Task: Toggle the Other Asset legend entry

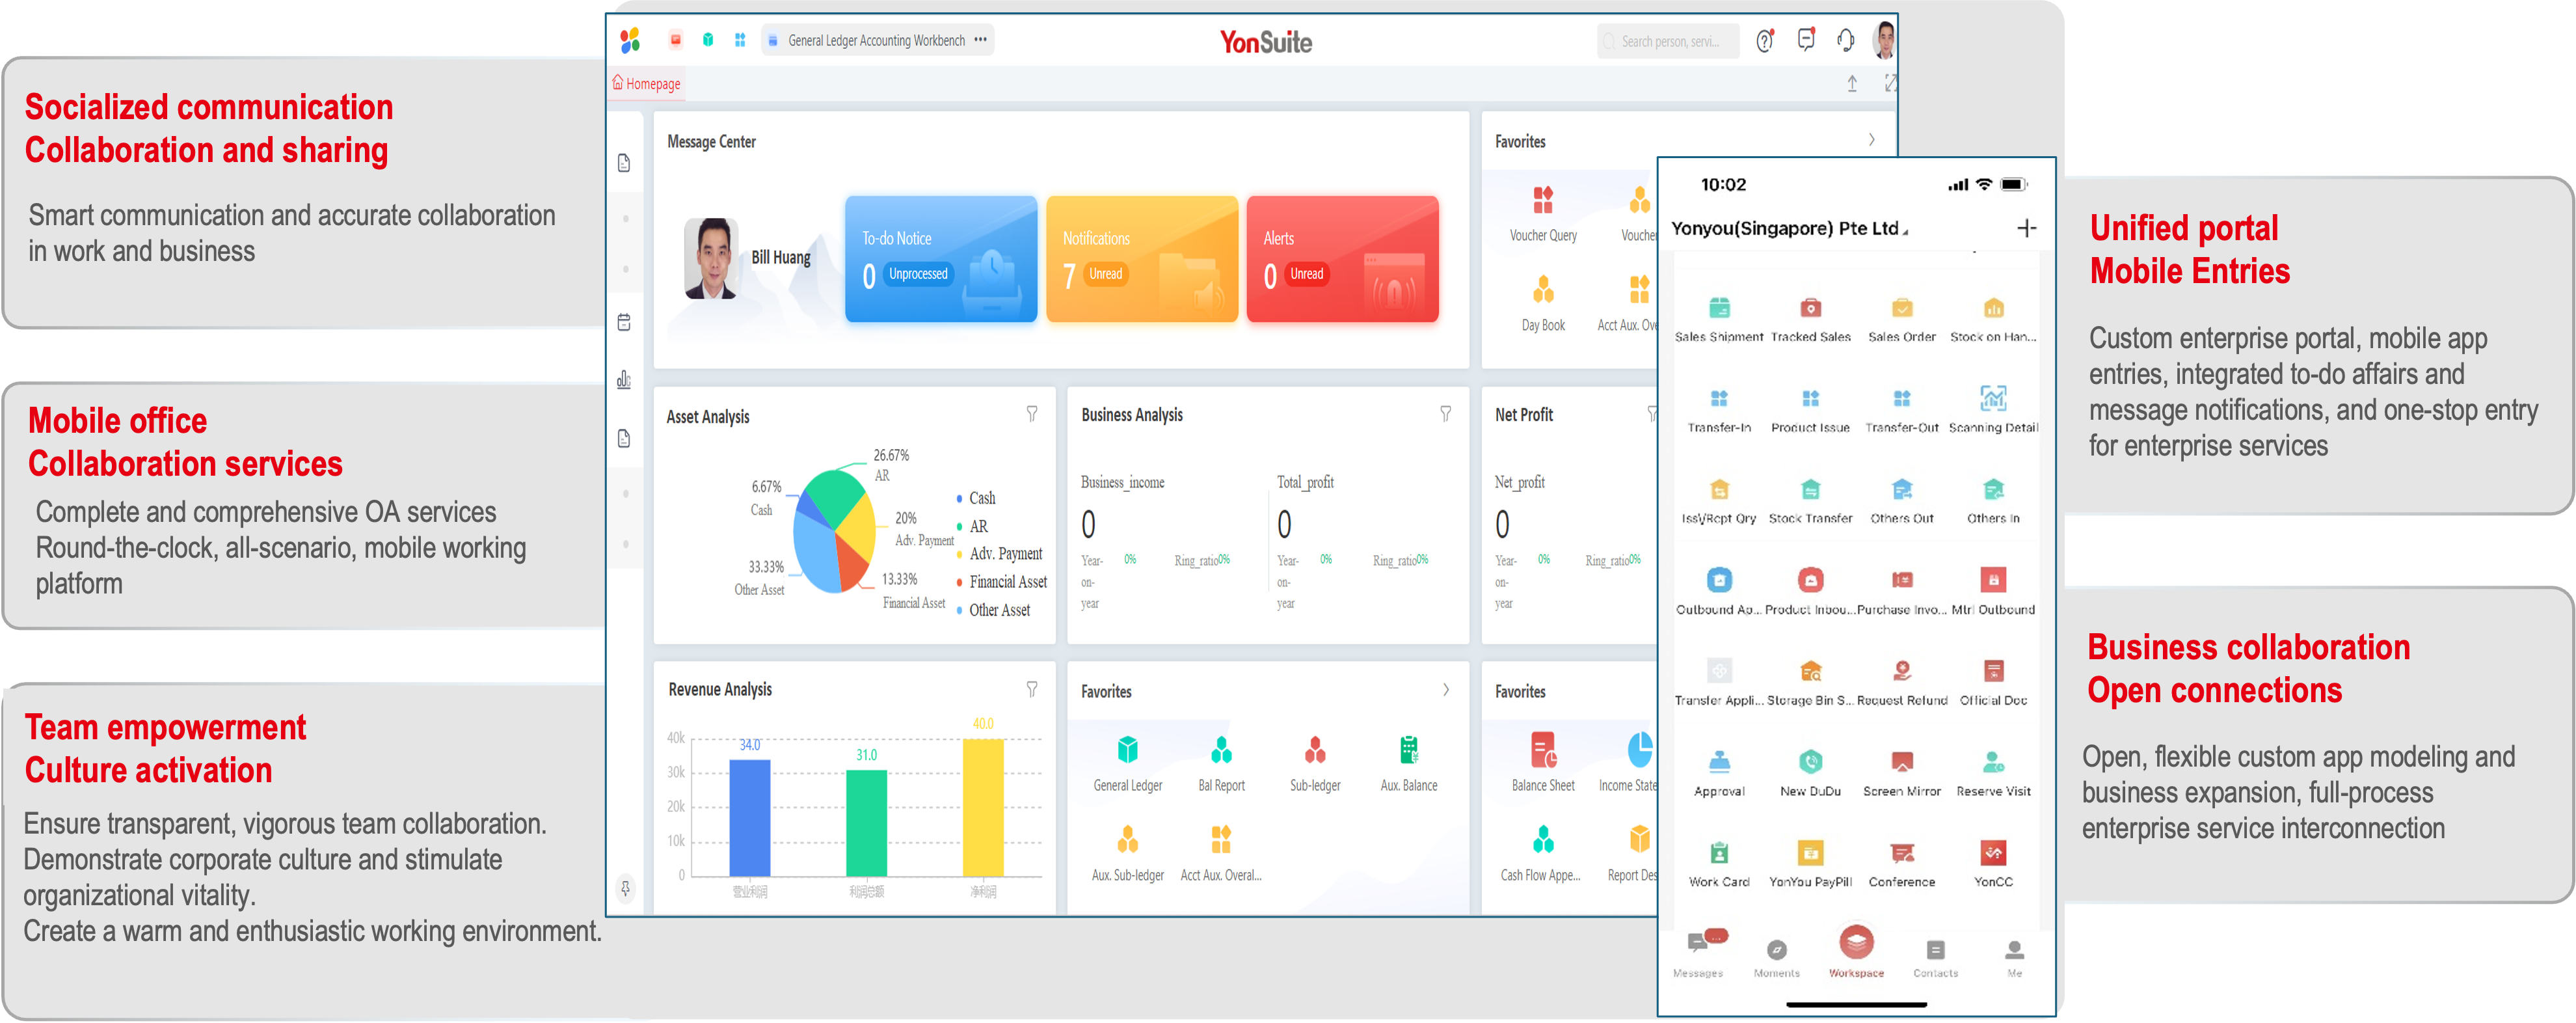Action: coord(998,610)
